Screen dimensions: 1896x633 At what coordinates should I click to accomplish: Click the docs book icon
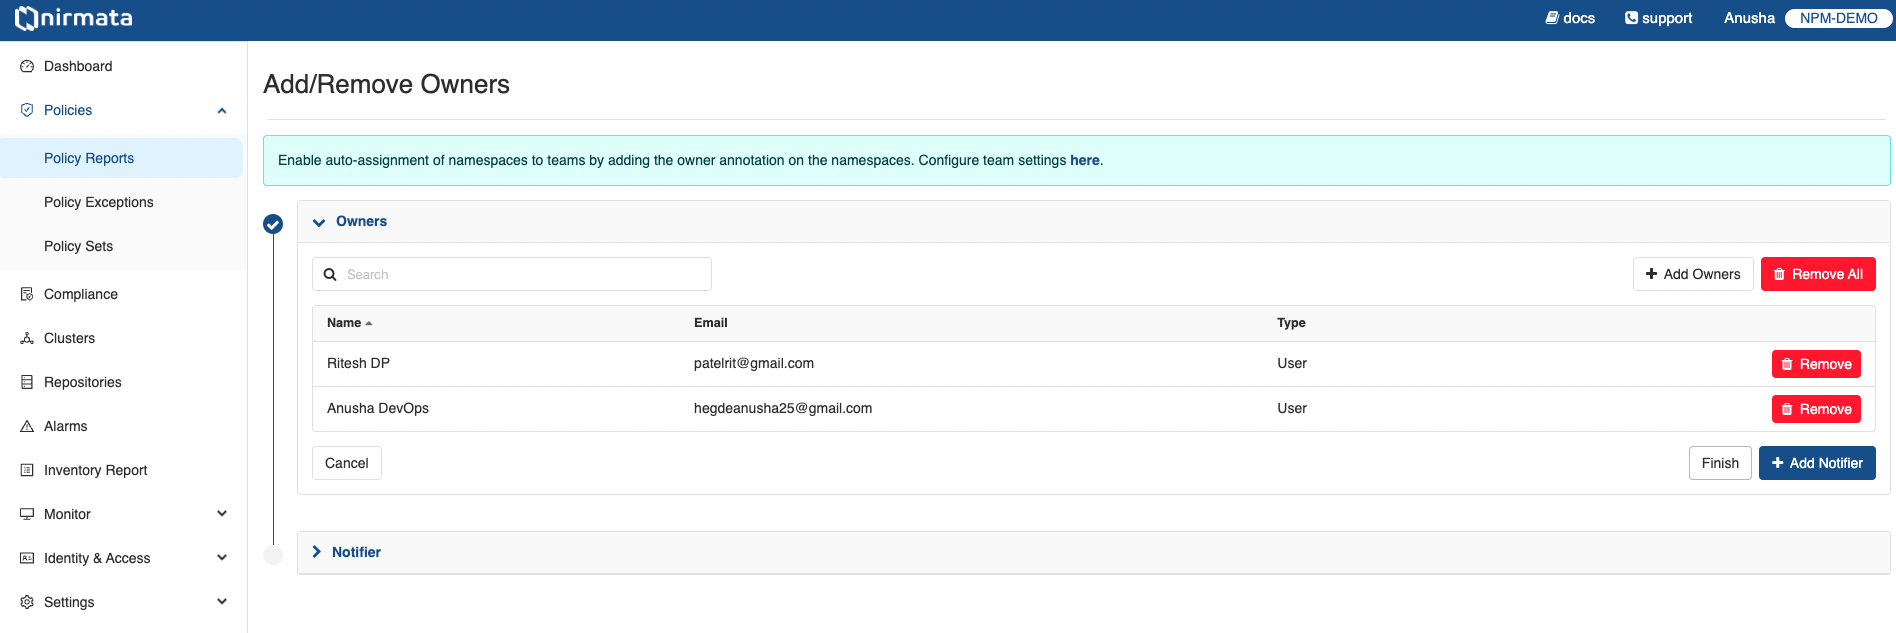pyautogui.click(x=1552, y=18)
